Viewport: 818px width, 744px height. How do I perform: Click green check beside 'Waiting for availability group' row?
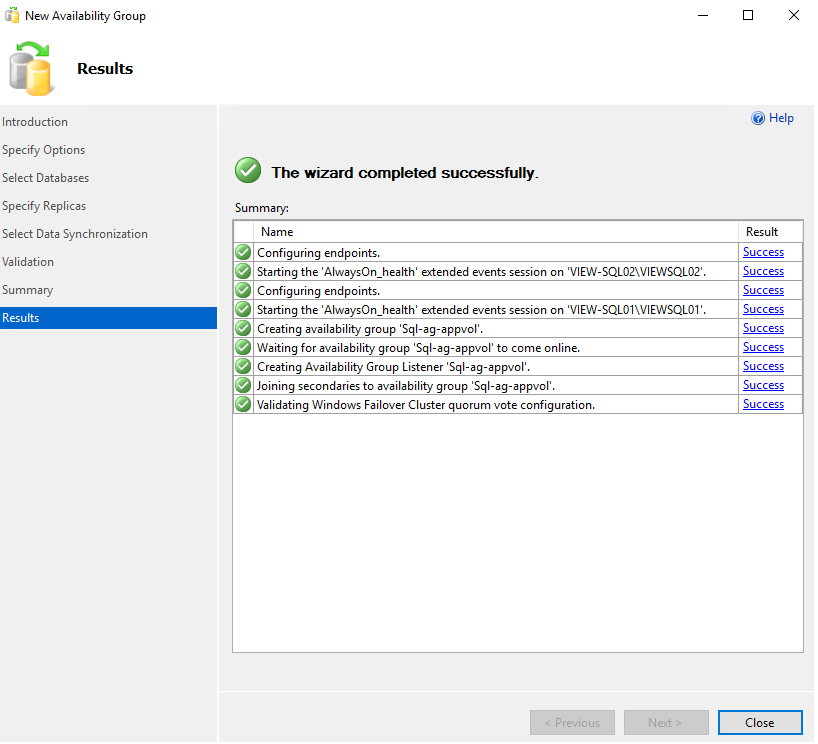point(243,347)
